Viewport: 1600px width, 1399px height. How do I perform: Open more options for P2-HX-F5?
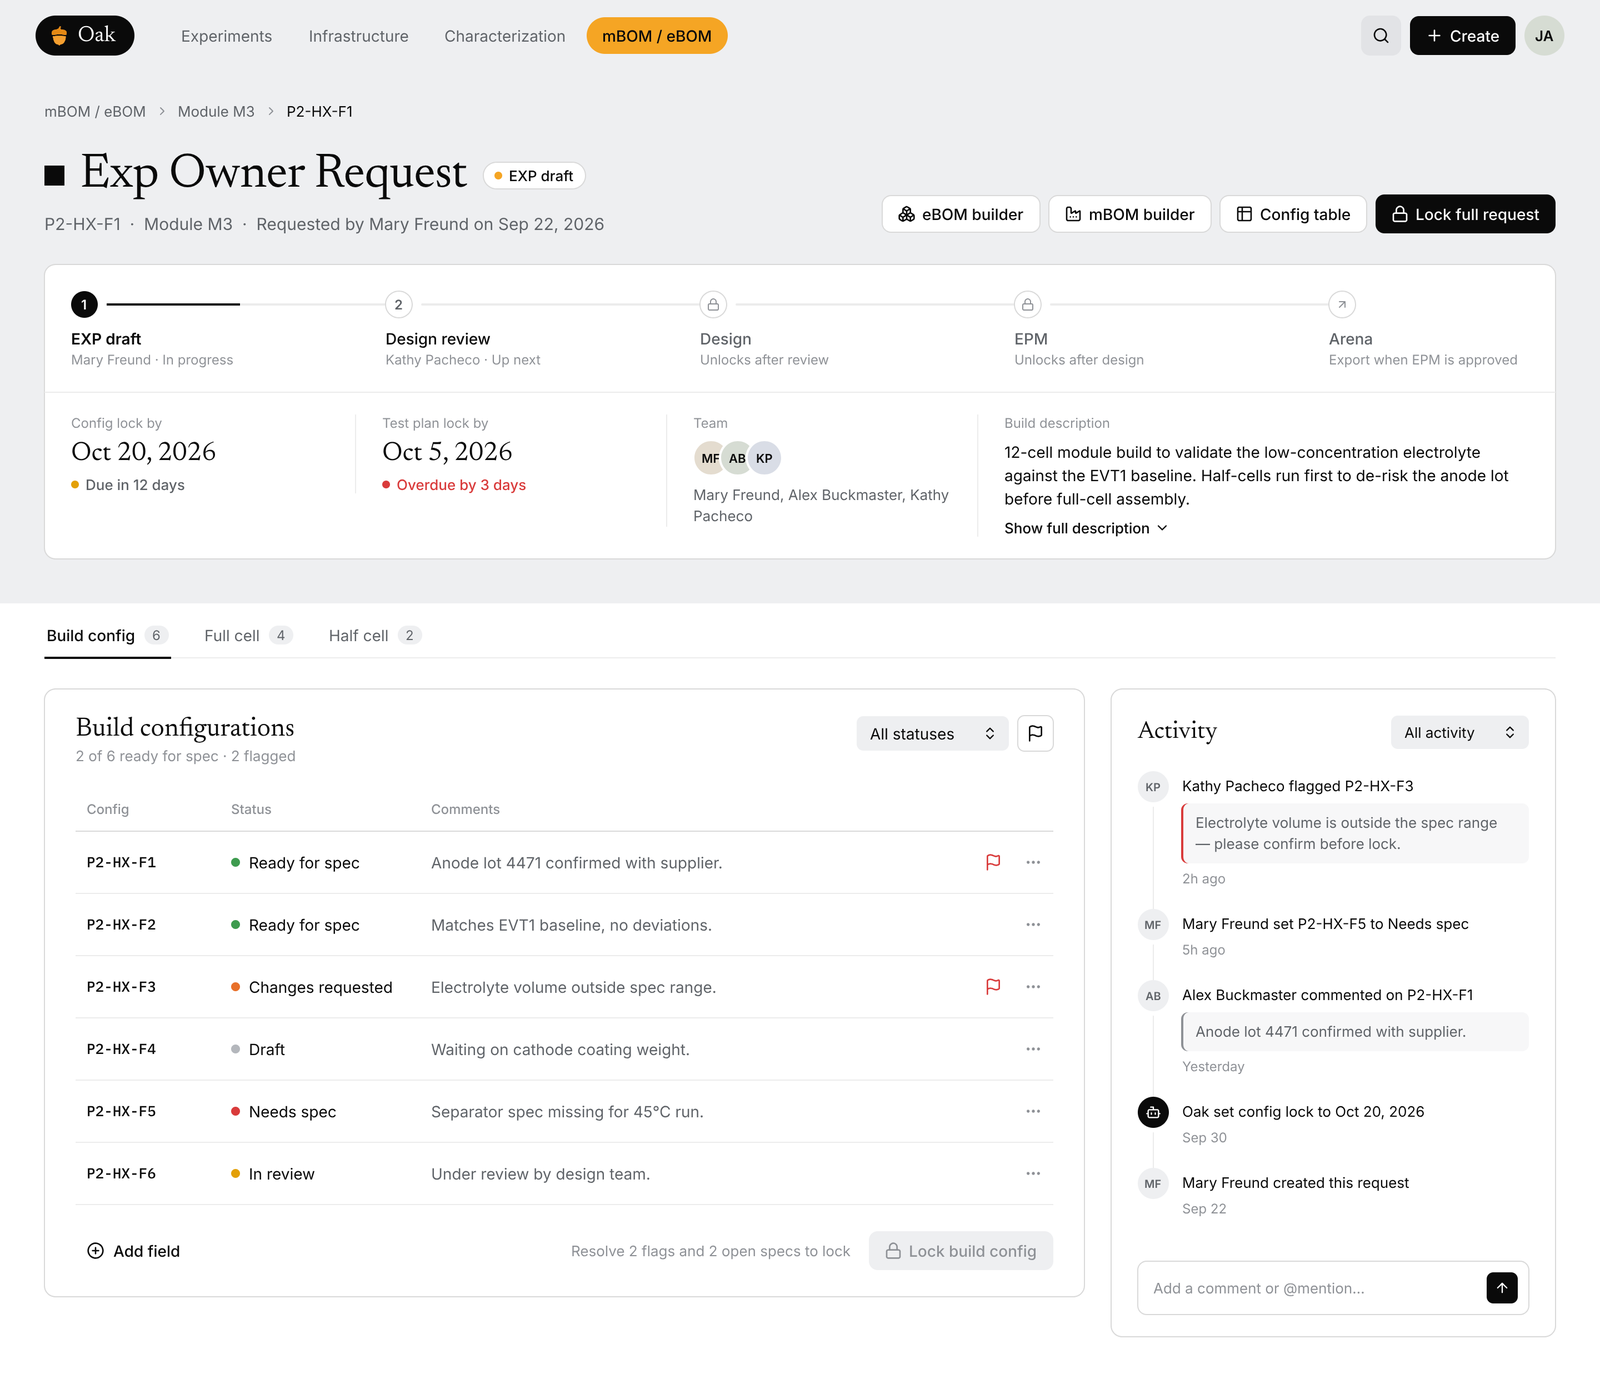pyautogui.click(x=1033, y=1111)
